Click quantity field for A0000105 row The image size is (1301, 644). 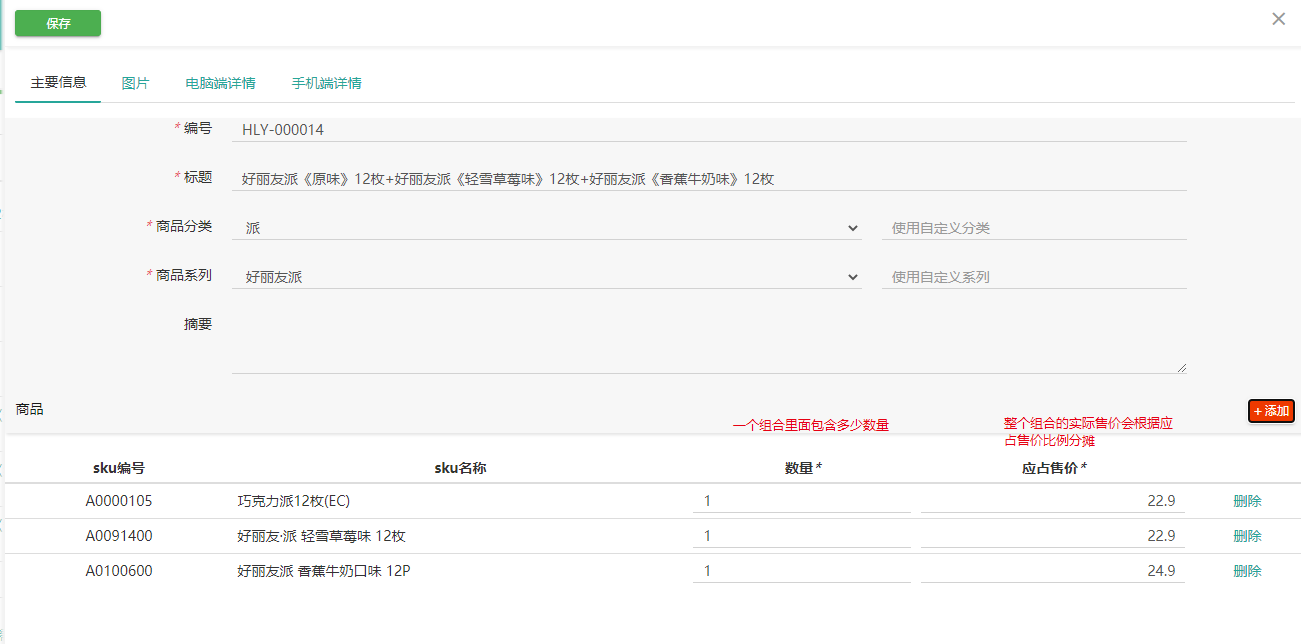coord(802,501)
